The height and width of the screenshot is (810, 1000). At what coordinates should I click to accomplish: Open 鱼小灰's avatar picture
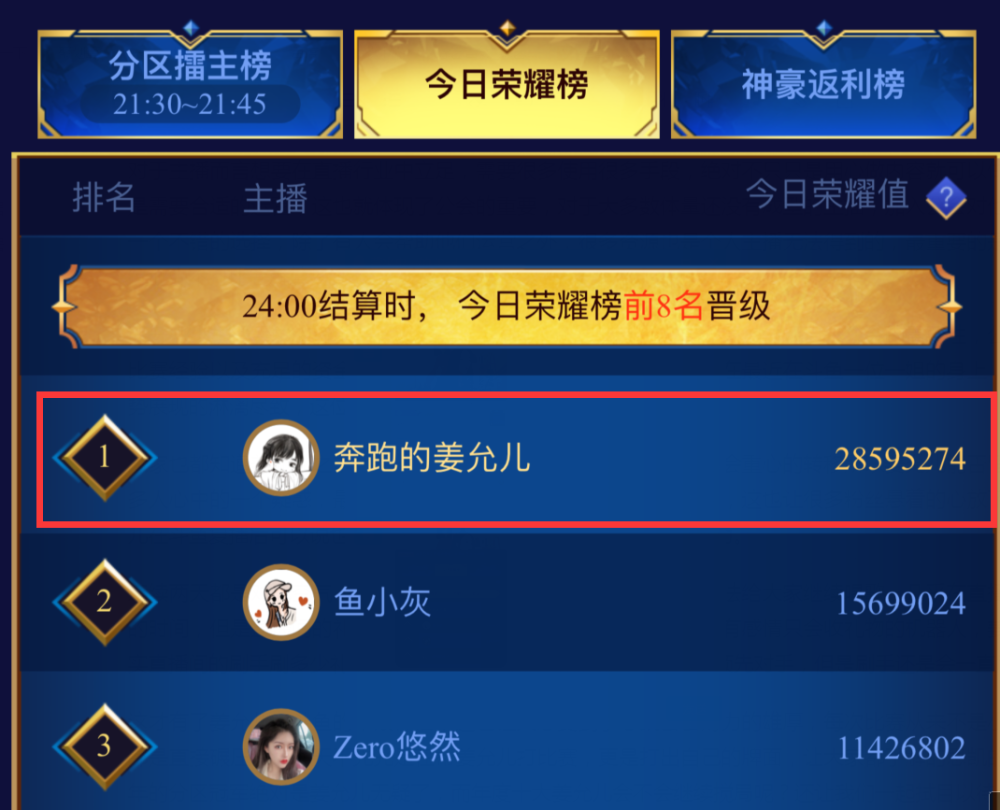point(281,602)
